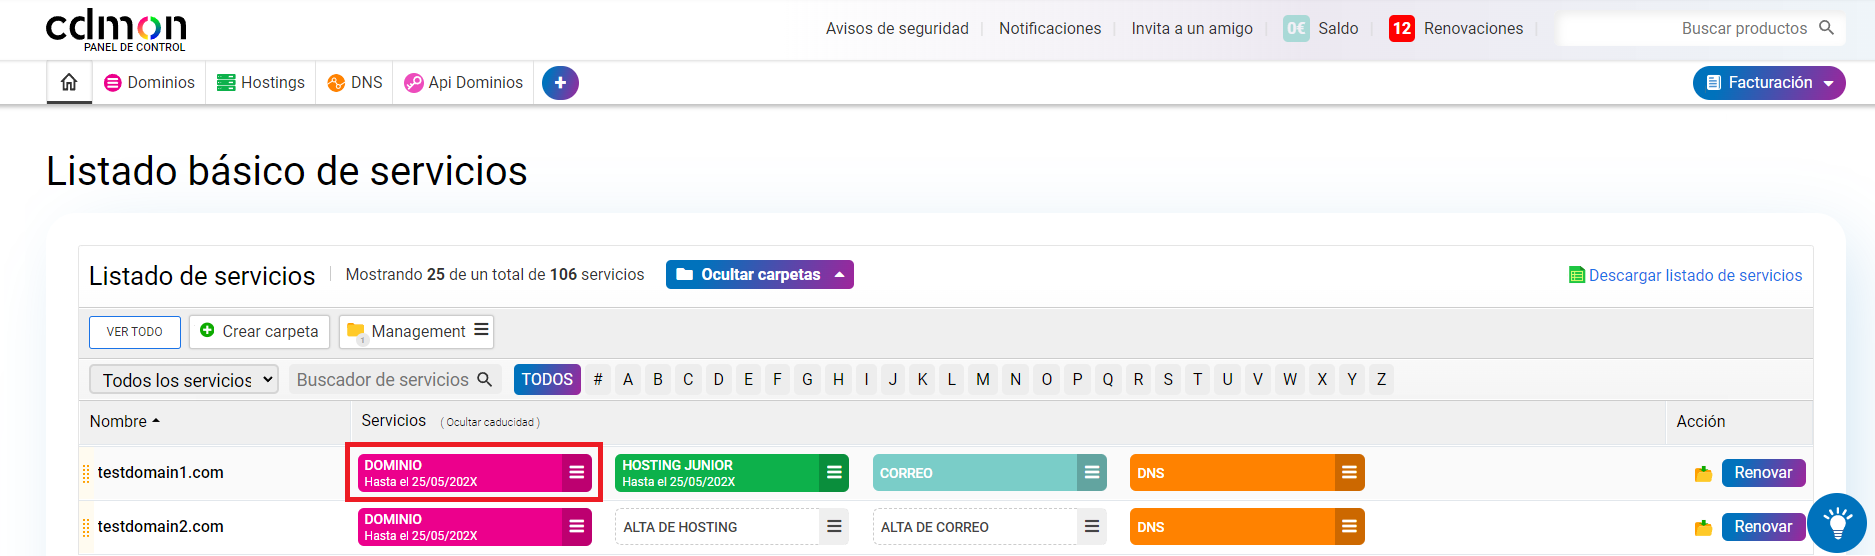
Task: Expand the Facturación dropdown
Action: click(x=1768, y=83)
